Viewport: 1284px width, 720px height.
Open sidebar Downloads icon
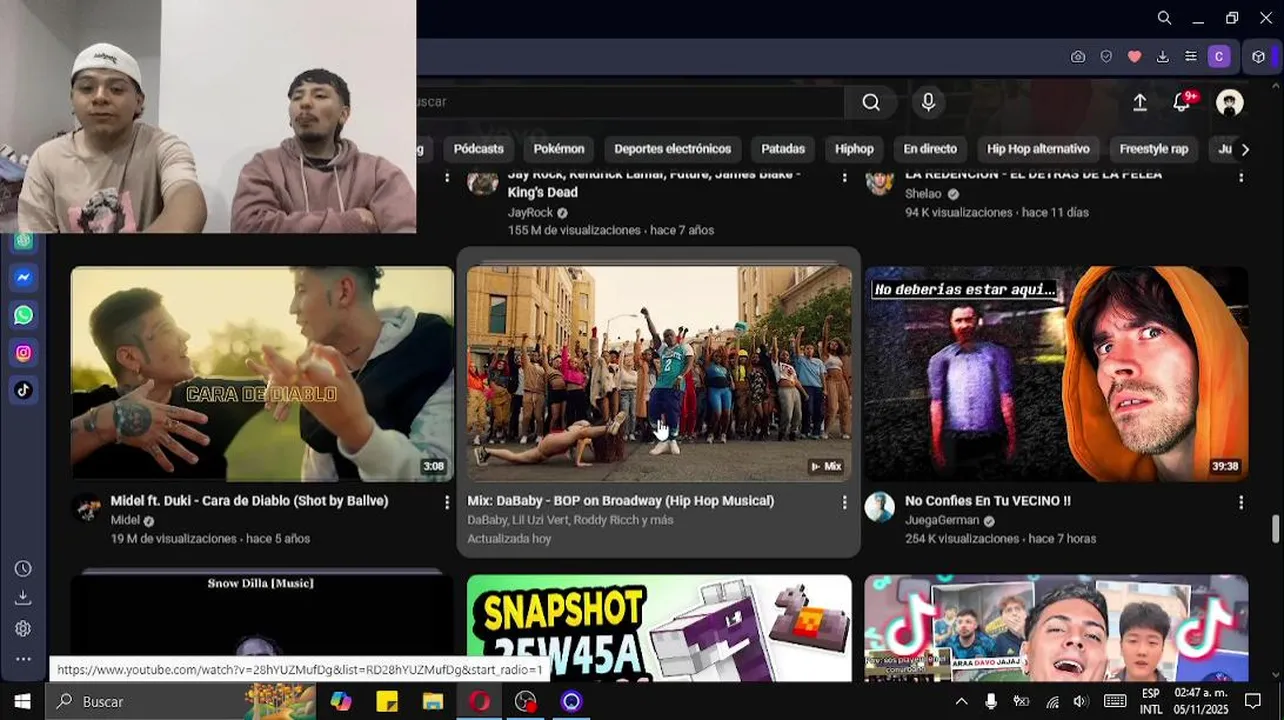coord(23,598)
